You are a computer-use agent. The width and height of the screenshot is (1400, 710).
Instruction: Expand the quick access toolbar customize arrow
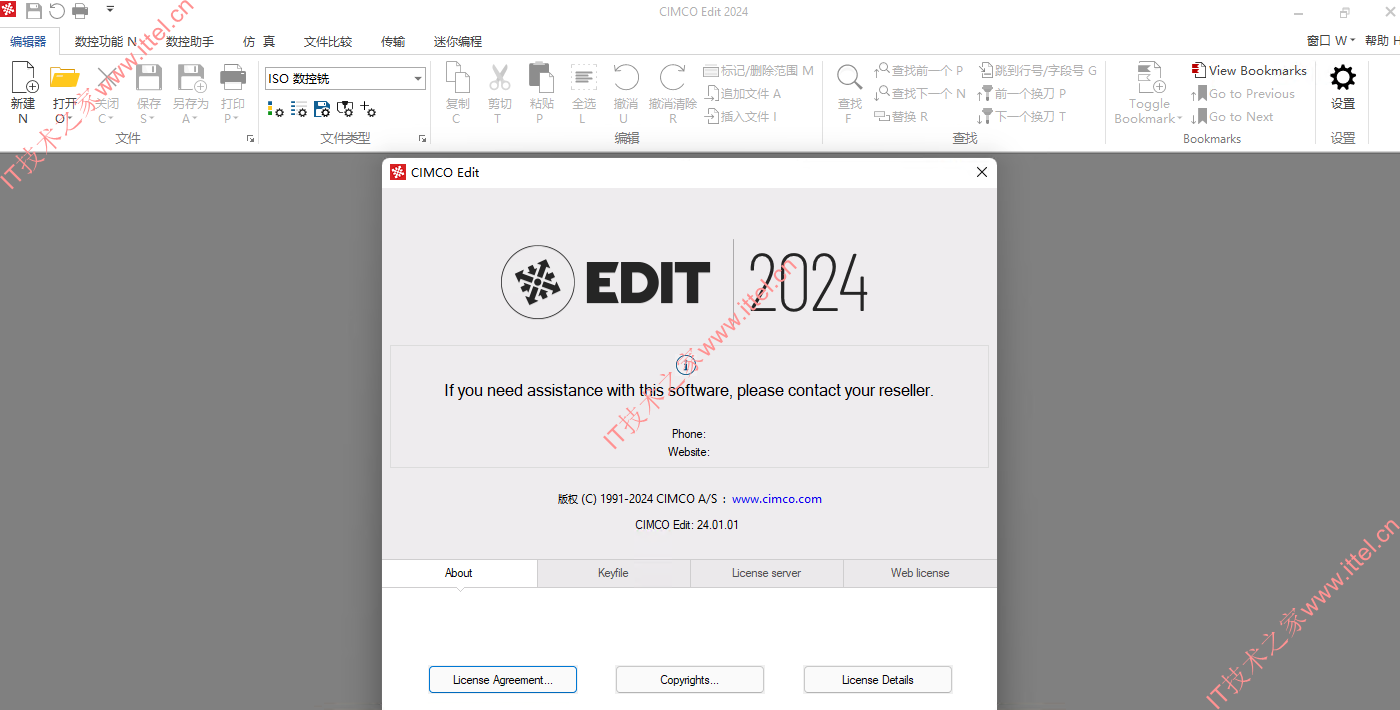(110, 10)
